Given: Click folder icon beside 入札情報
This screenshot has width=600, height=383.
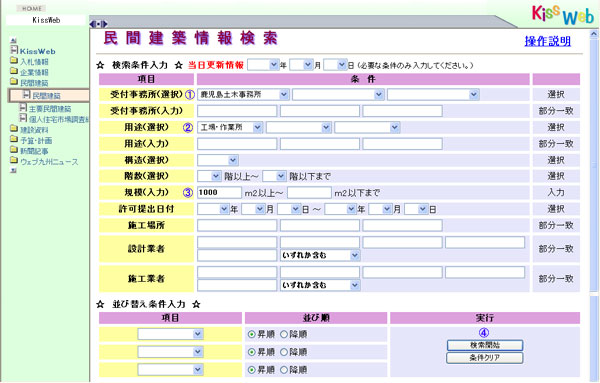Looking at the screenshot, I should pyautogui.click(x=14, y=60).
